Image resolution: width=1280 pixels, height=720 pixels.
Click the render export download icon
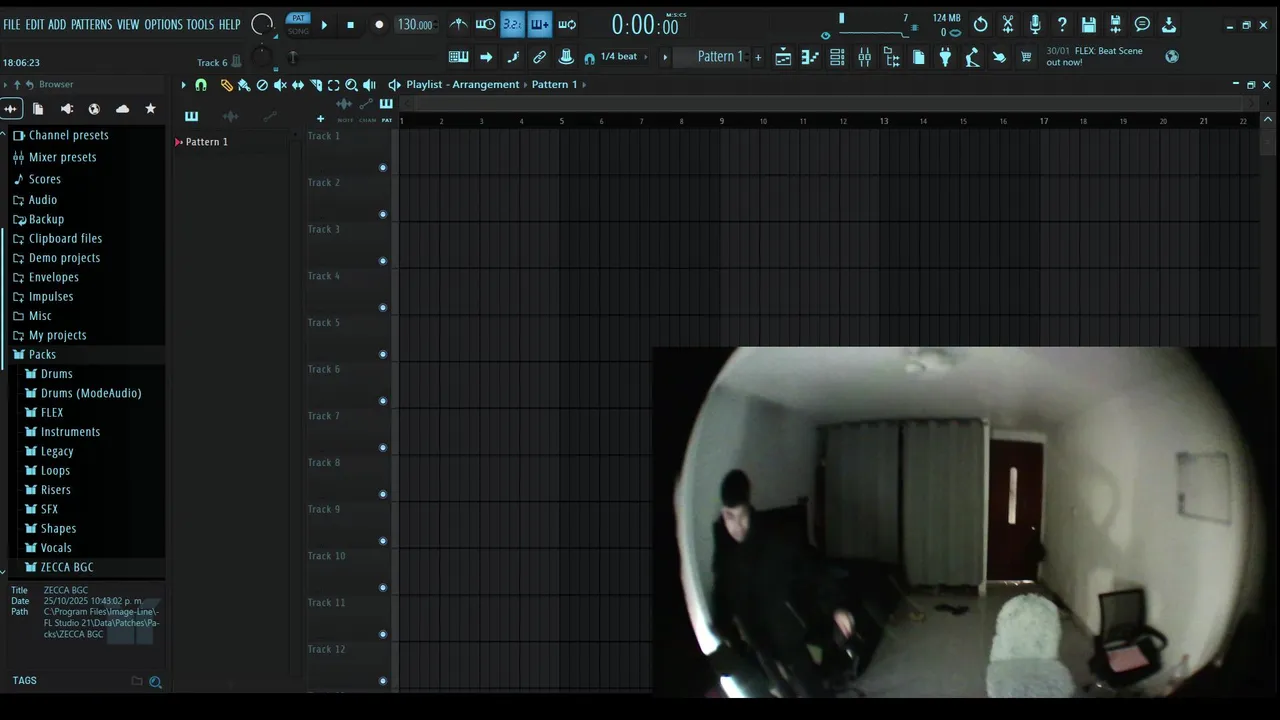pos(1168,24)
